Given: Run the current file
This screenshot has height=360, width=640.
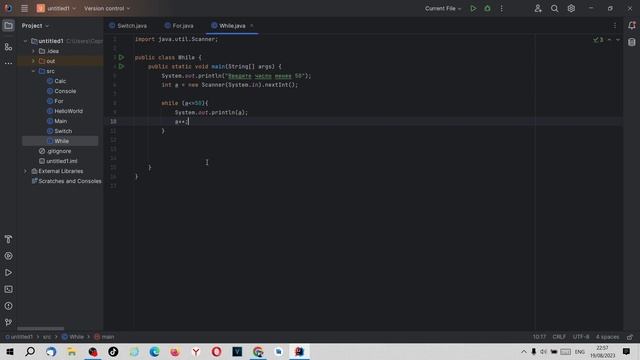Looking at the screenshot, I should (x=473, y=8).
